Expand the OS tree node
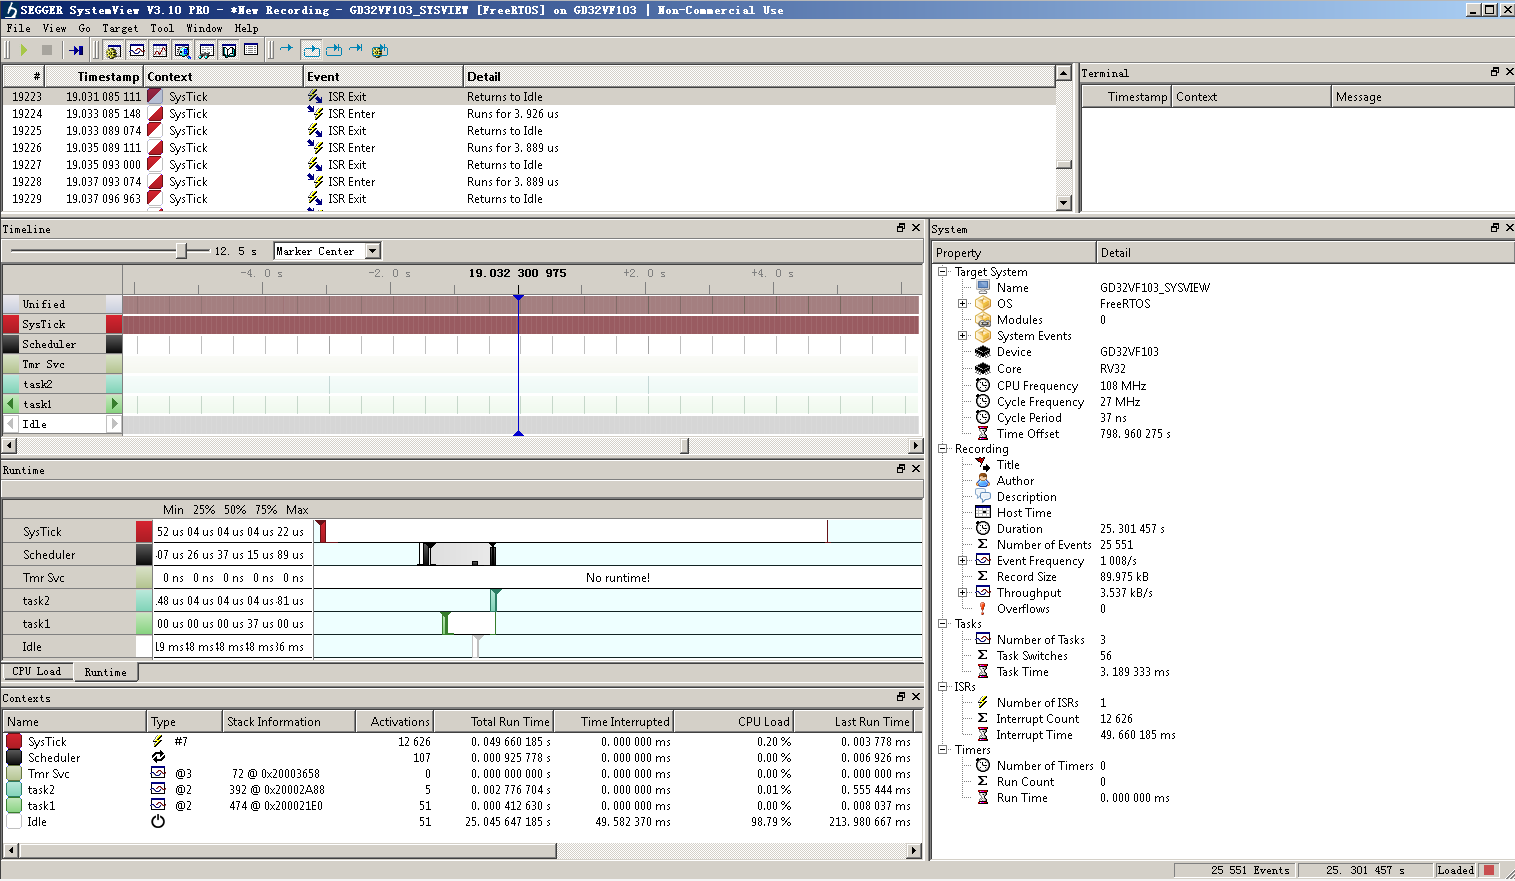This screenshot has width=1515, height=881. pos(963,304)
